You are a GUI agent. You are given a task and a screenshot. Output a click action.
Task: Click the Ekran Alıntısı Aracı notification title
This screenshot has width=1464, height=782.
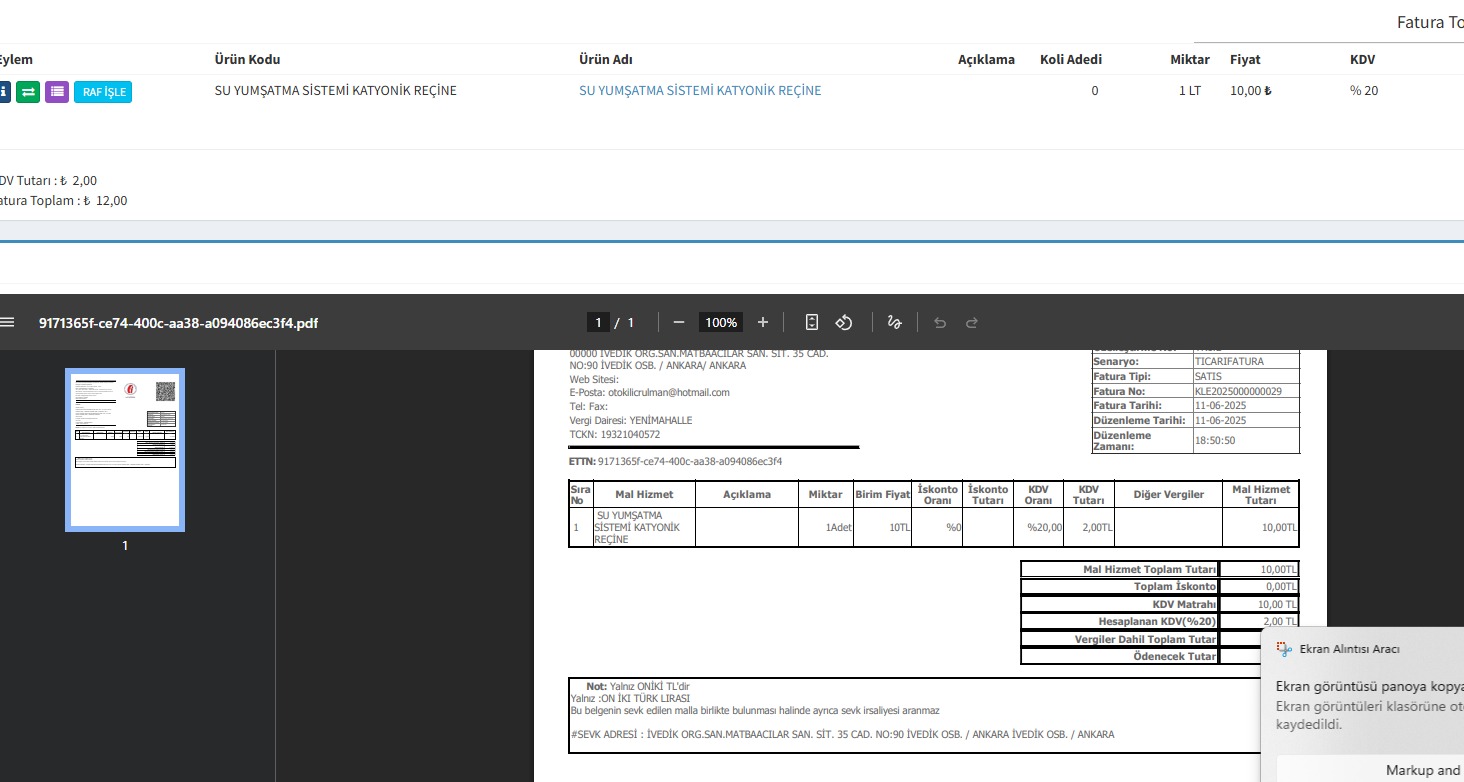[1349, 649]
